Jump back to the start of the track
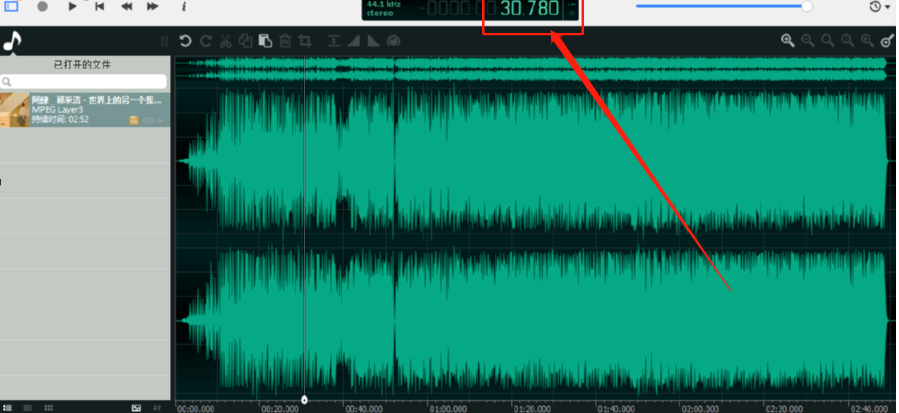The width and height of the screenshot is (899, 413). [x=100, y=6]
